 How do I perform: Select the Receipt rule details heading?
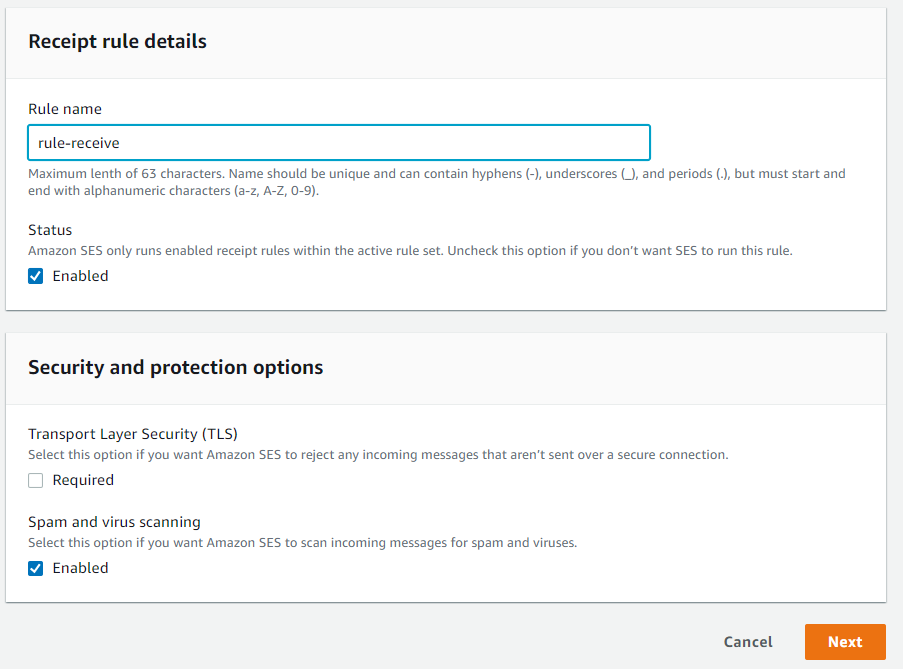click(x=117, y=41)
